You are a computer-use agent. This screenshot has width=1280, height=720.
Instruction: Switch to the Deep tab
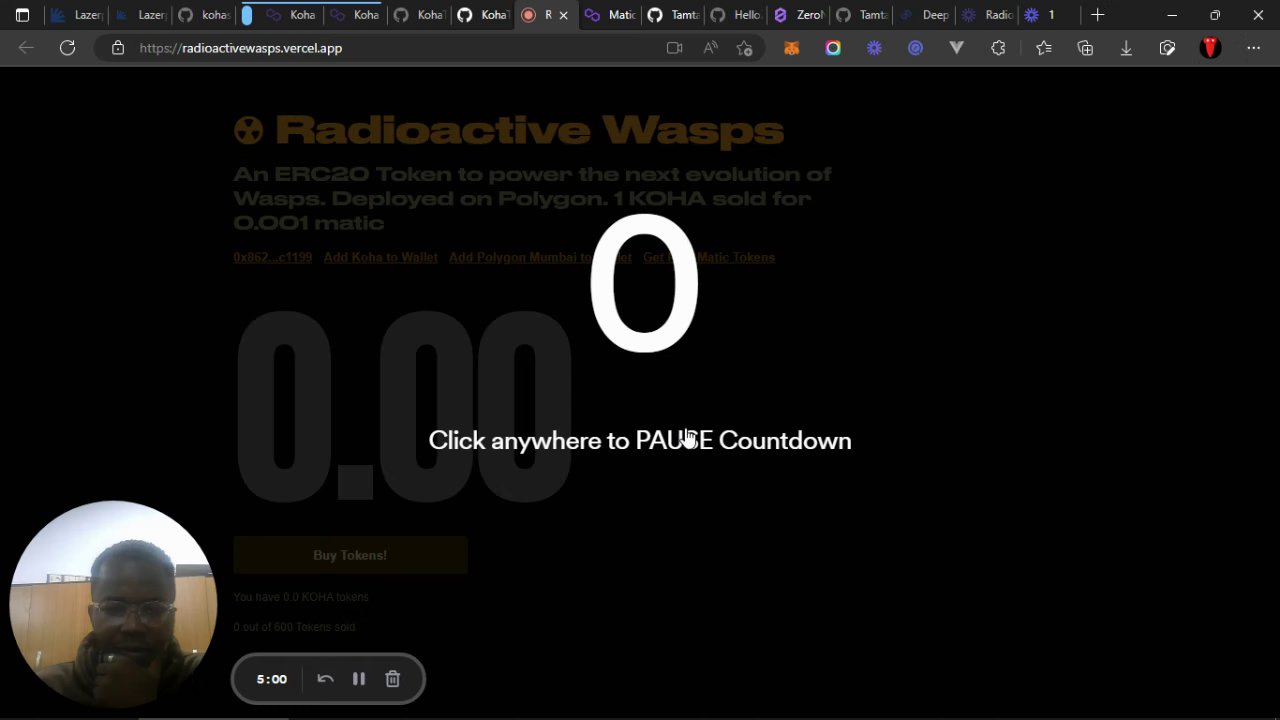tap(923, 15)
